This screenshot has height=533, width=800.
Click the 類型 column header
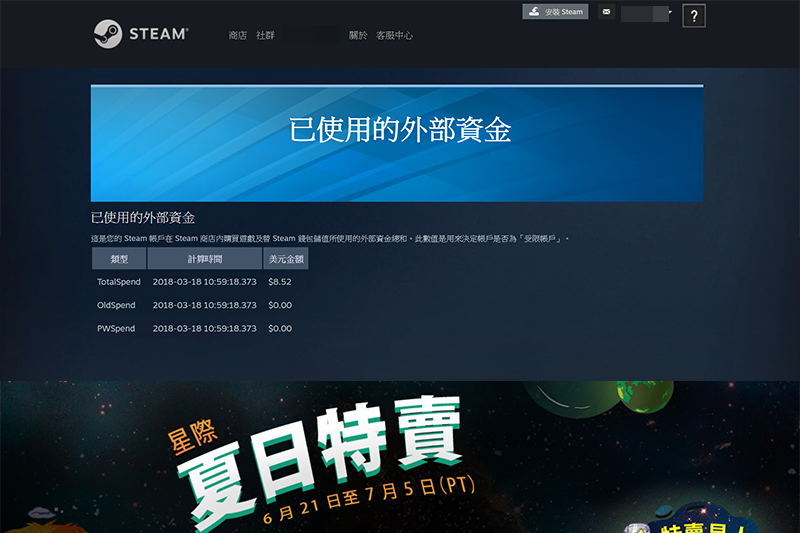(x=119, y=259)
